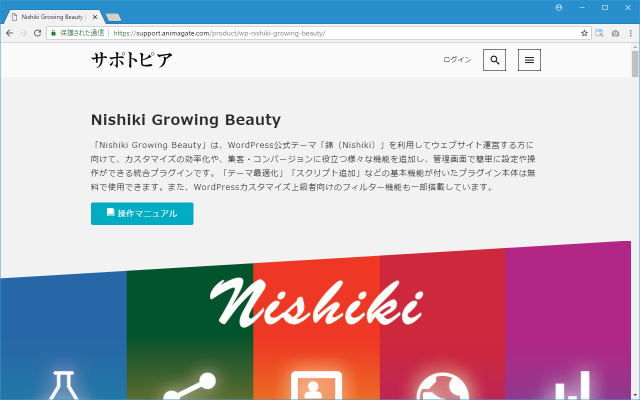Click the share nodes icon on green stripe
640x400 pixels.
tap(190, 386)
